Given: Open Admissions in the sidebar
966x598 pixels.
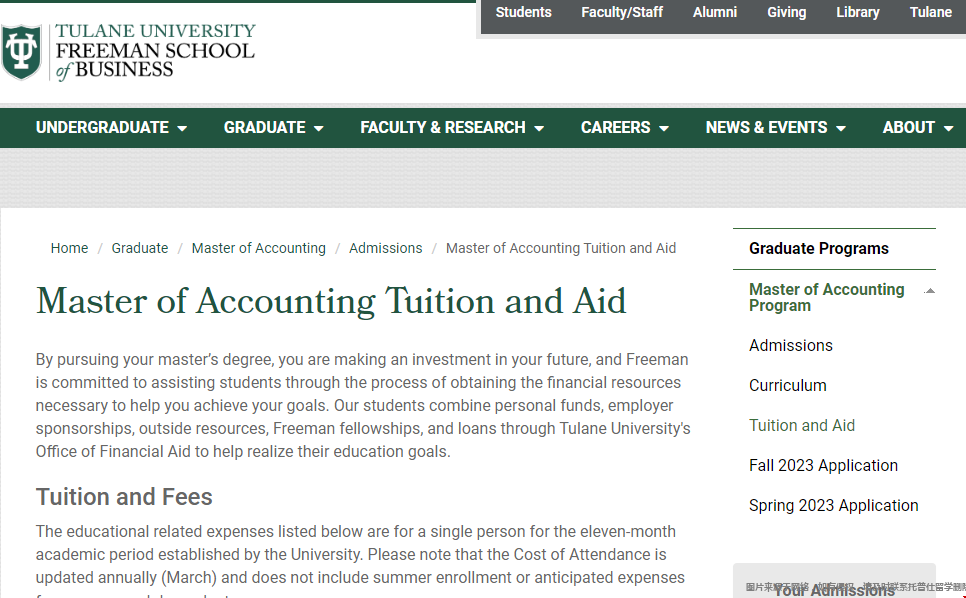Looking at the screenshot, I should [x=790, y=345].
